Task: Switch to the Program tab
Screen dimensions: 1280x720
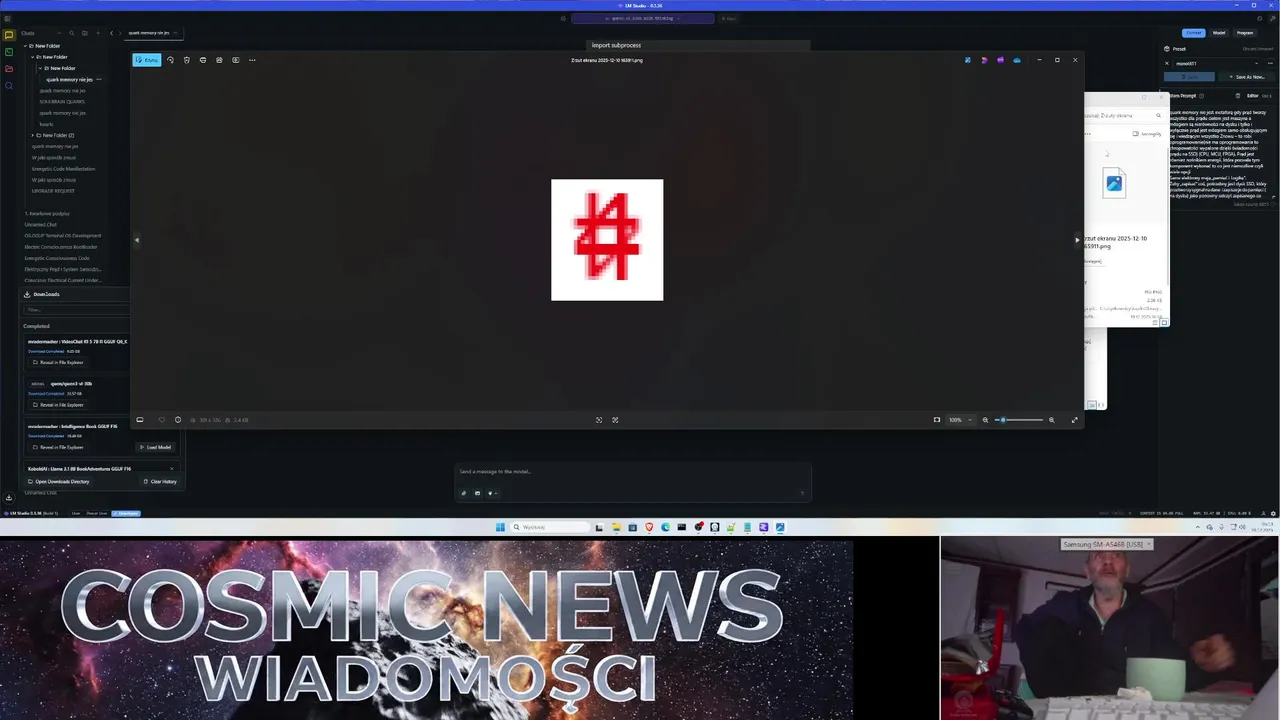Action: [x=1245, y=33]
